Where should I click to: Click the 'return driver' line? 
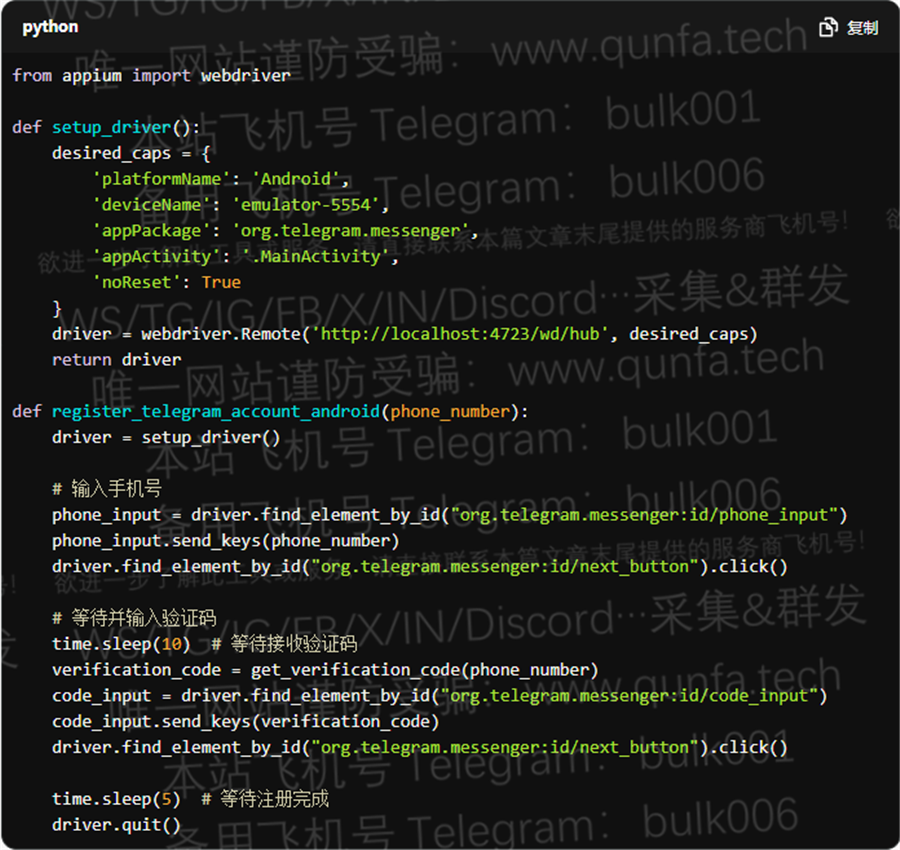pyautogui.click(x=117, y=360)
